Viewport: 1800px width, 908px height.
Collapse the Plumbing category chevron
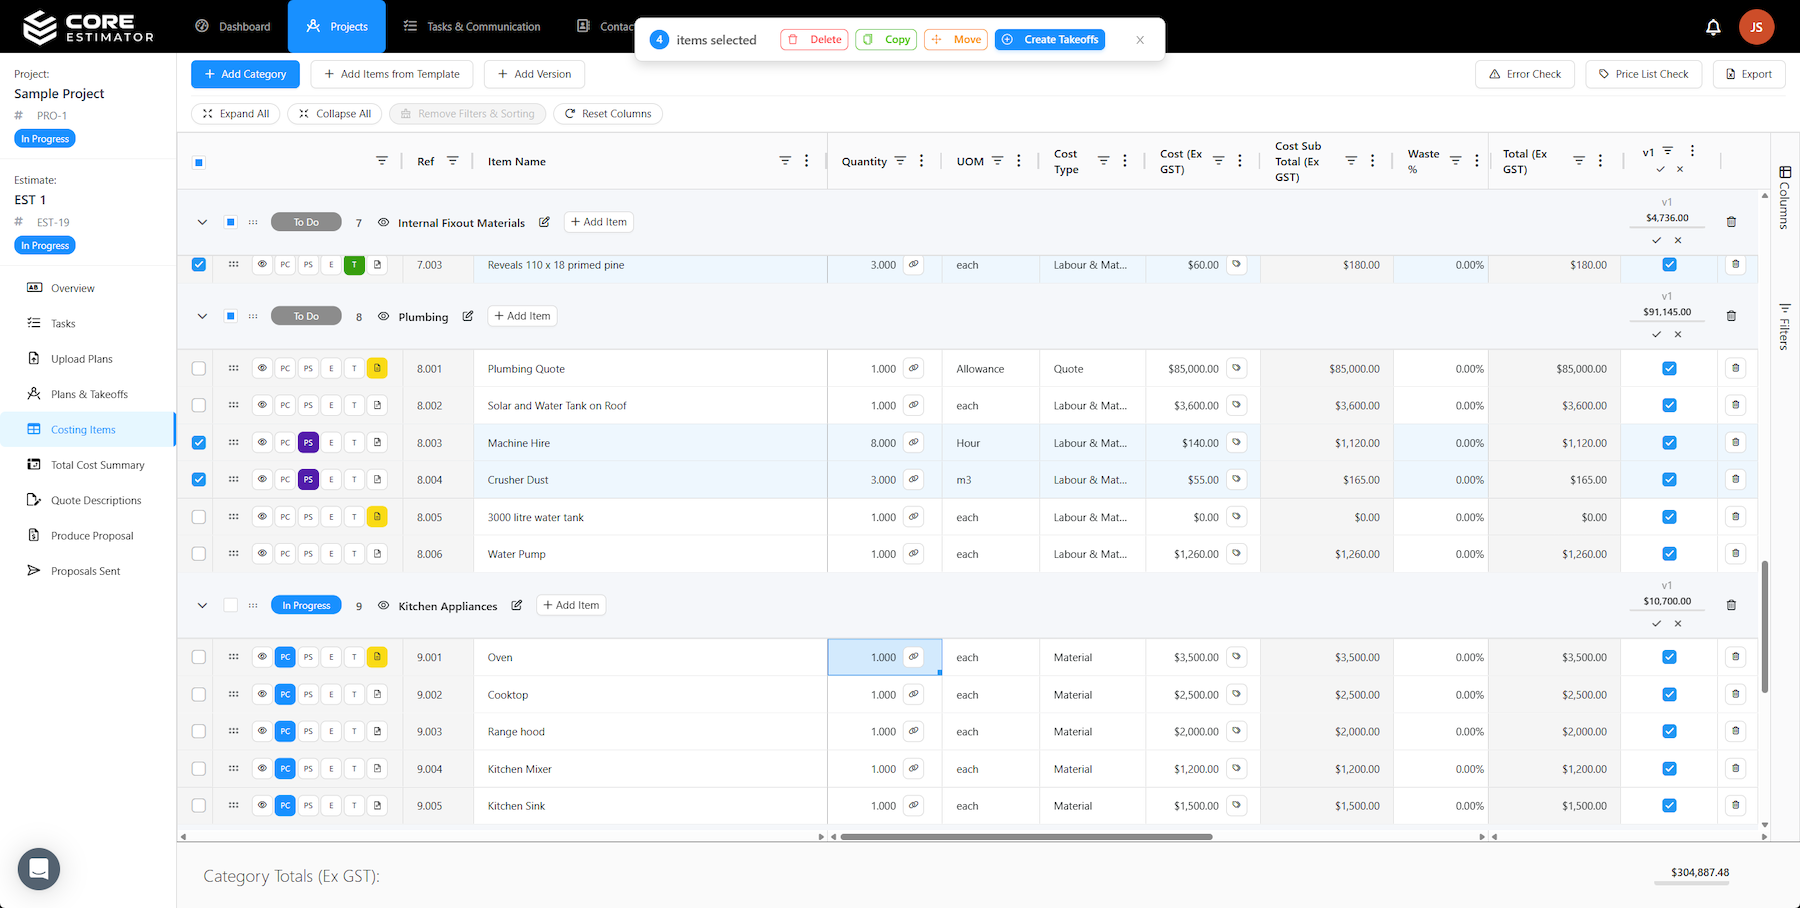coord(202,316)
